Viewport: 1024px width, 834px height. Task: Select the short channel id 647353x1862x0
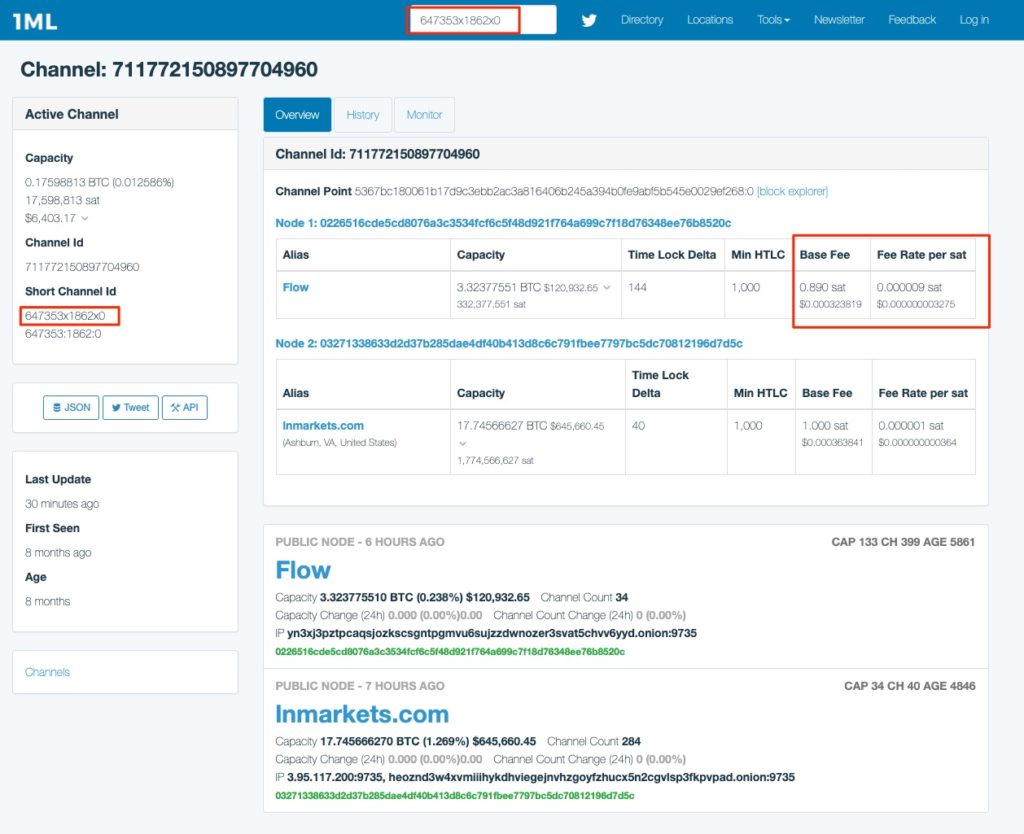coord(65,316)
